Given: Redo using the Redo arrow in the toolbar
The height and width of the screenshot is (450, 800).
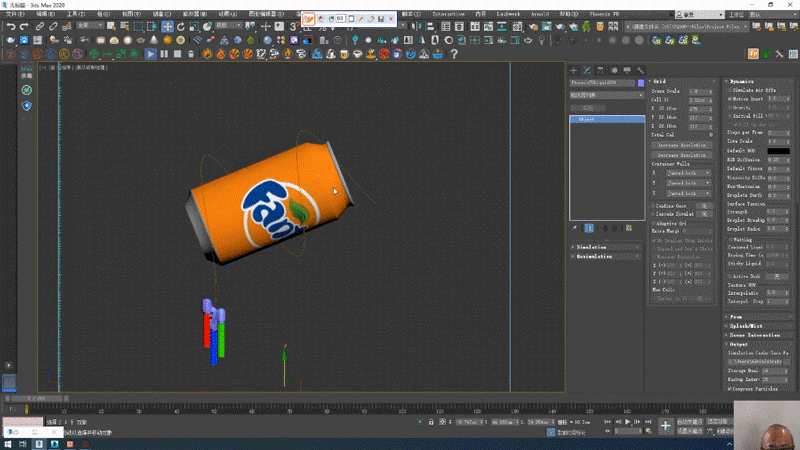Looking at the screenshot, I should [24, 27].
